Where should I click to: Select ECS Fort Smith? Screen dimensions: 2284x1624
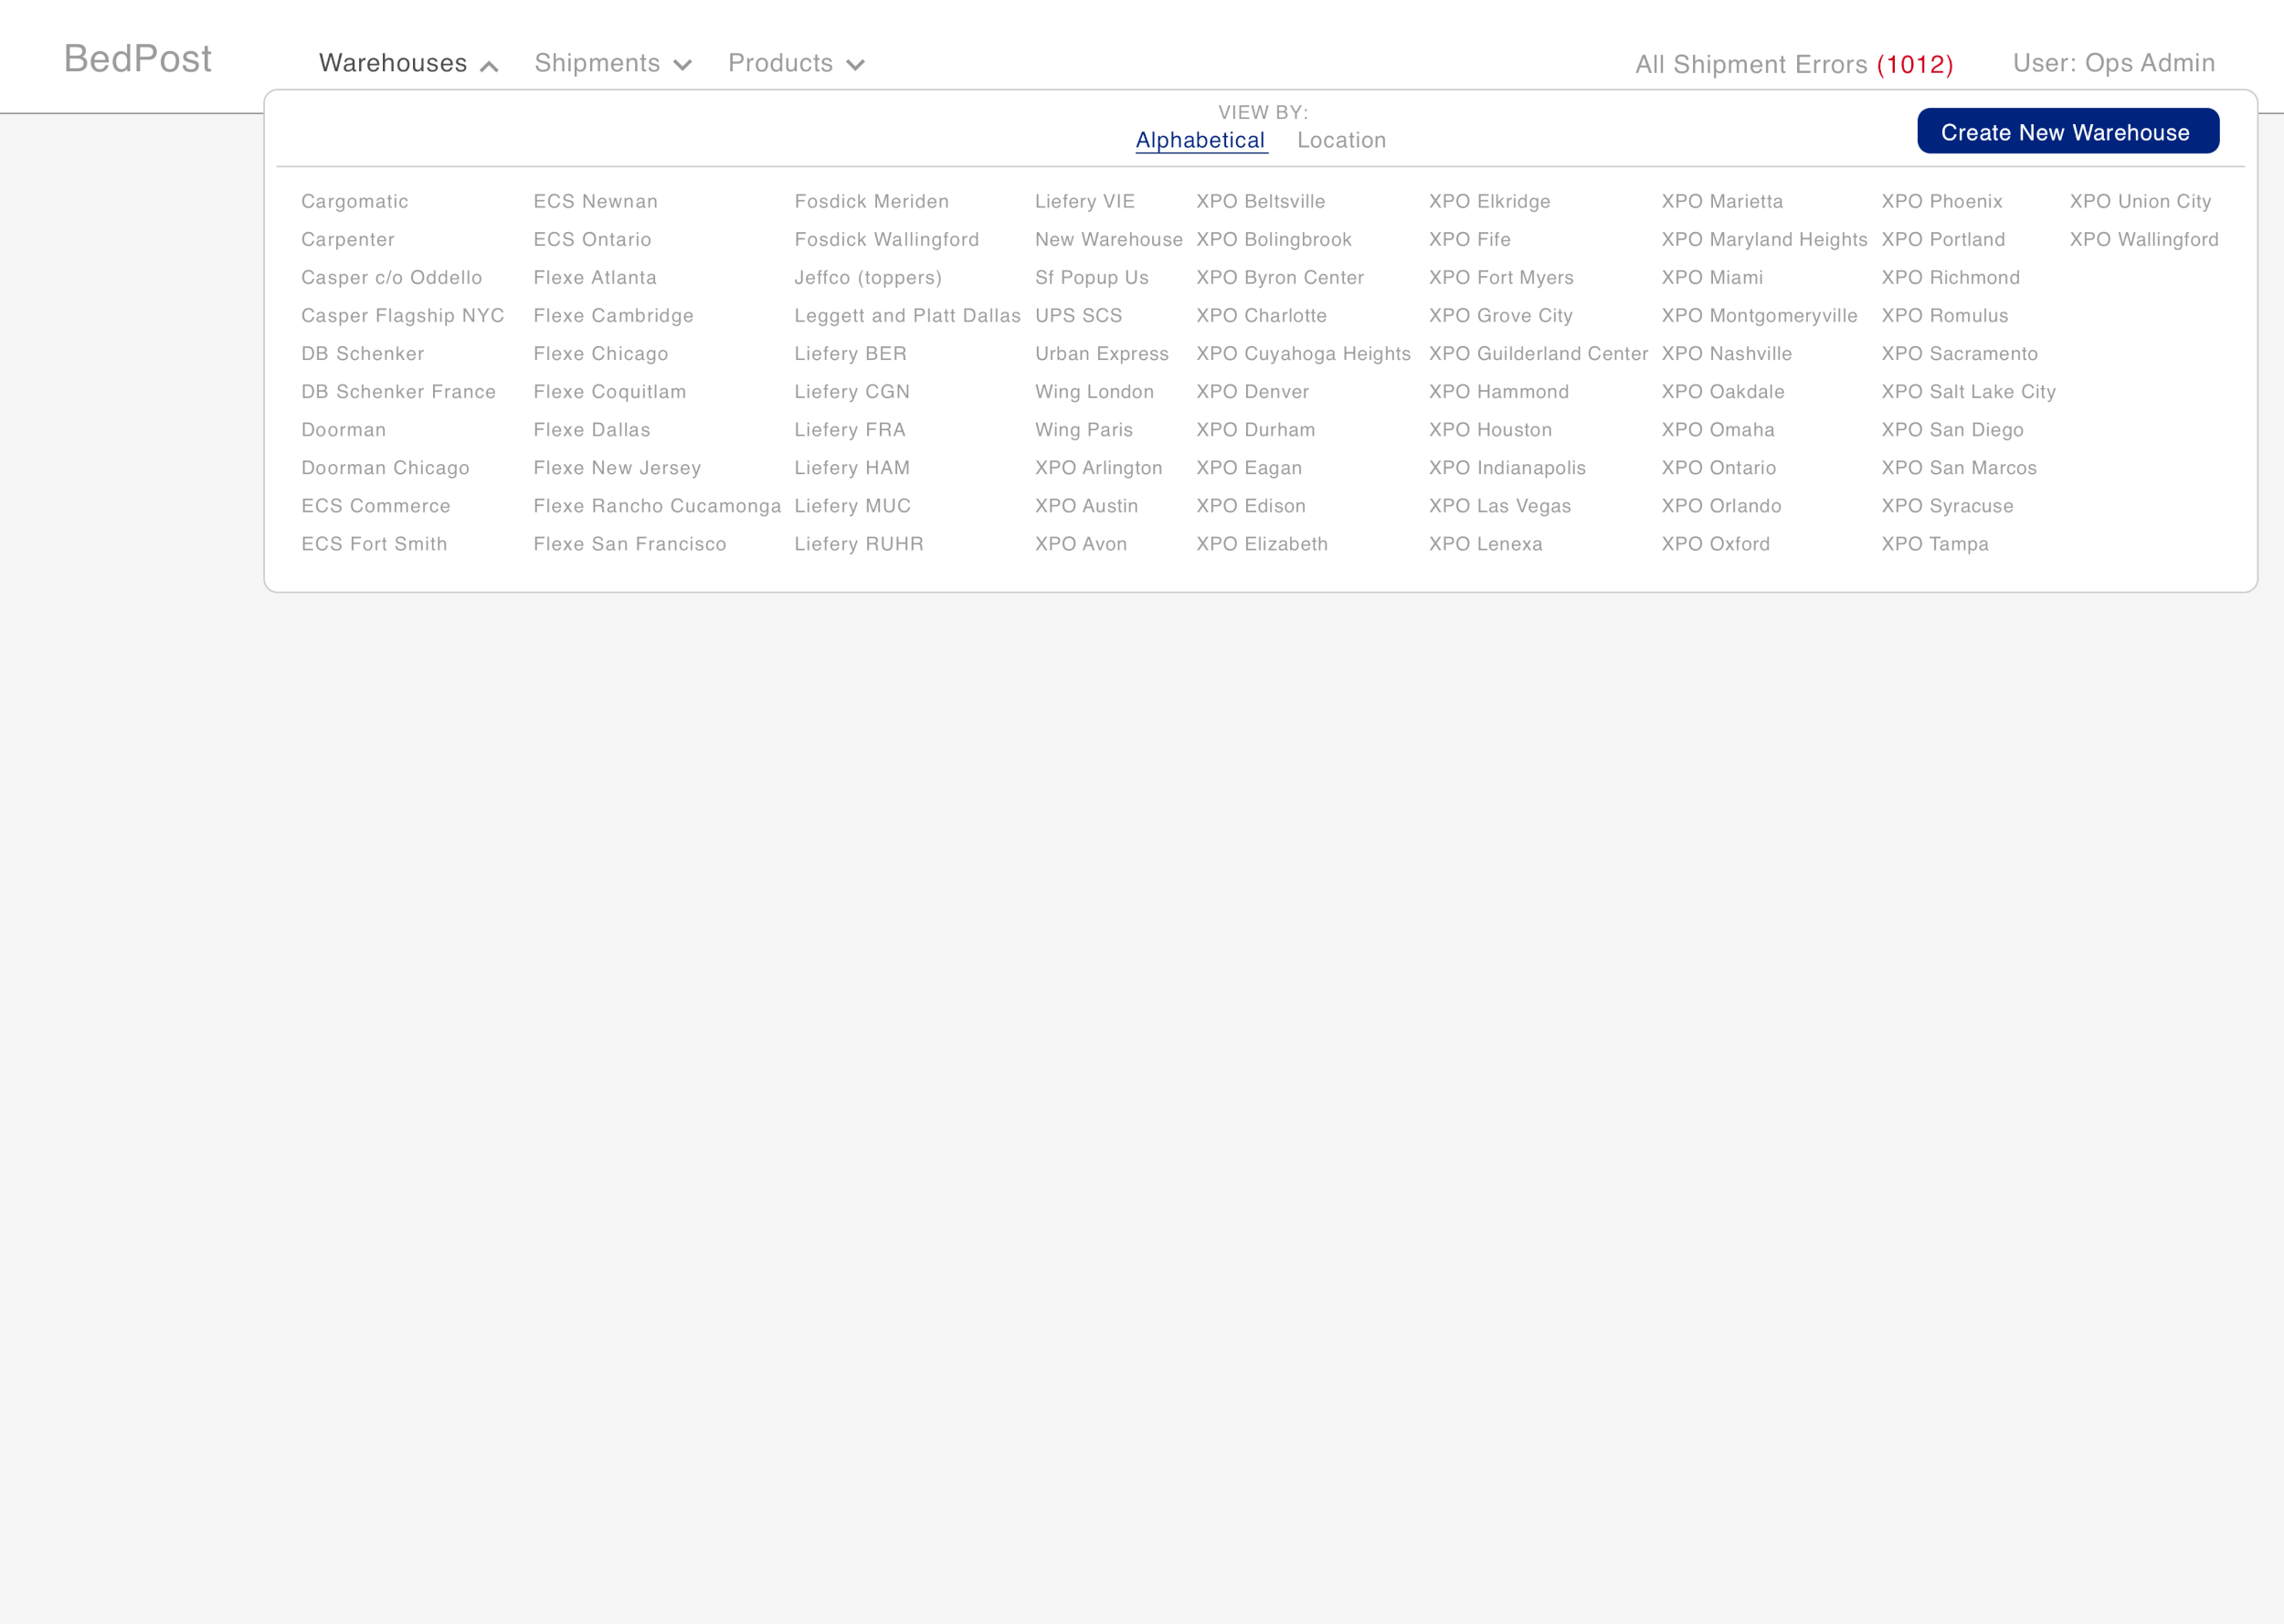click(x=374, y=544)
